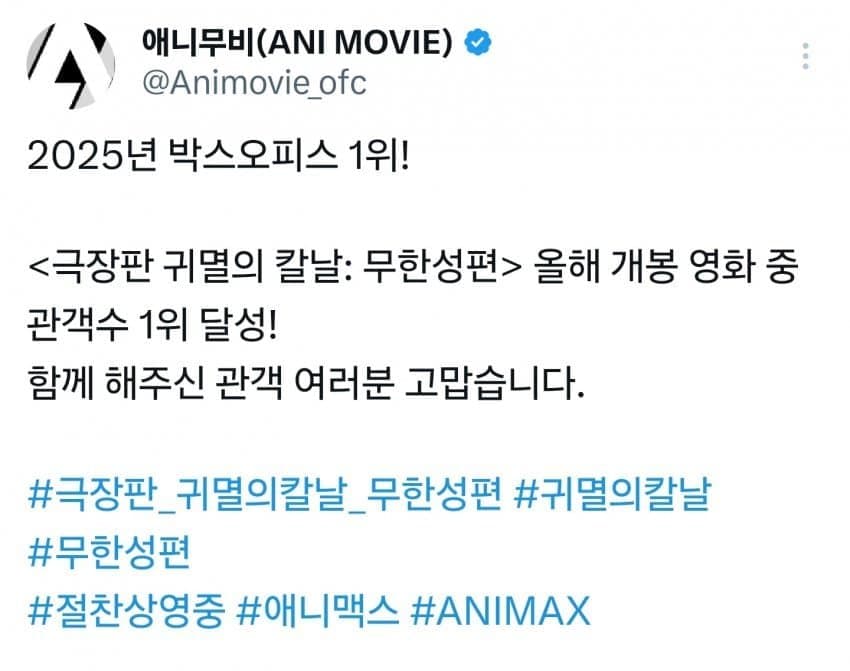Click the (ANI MOVIE) part of the name
The width and height of the screenshot is (850, 671).
353,43
